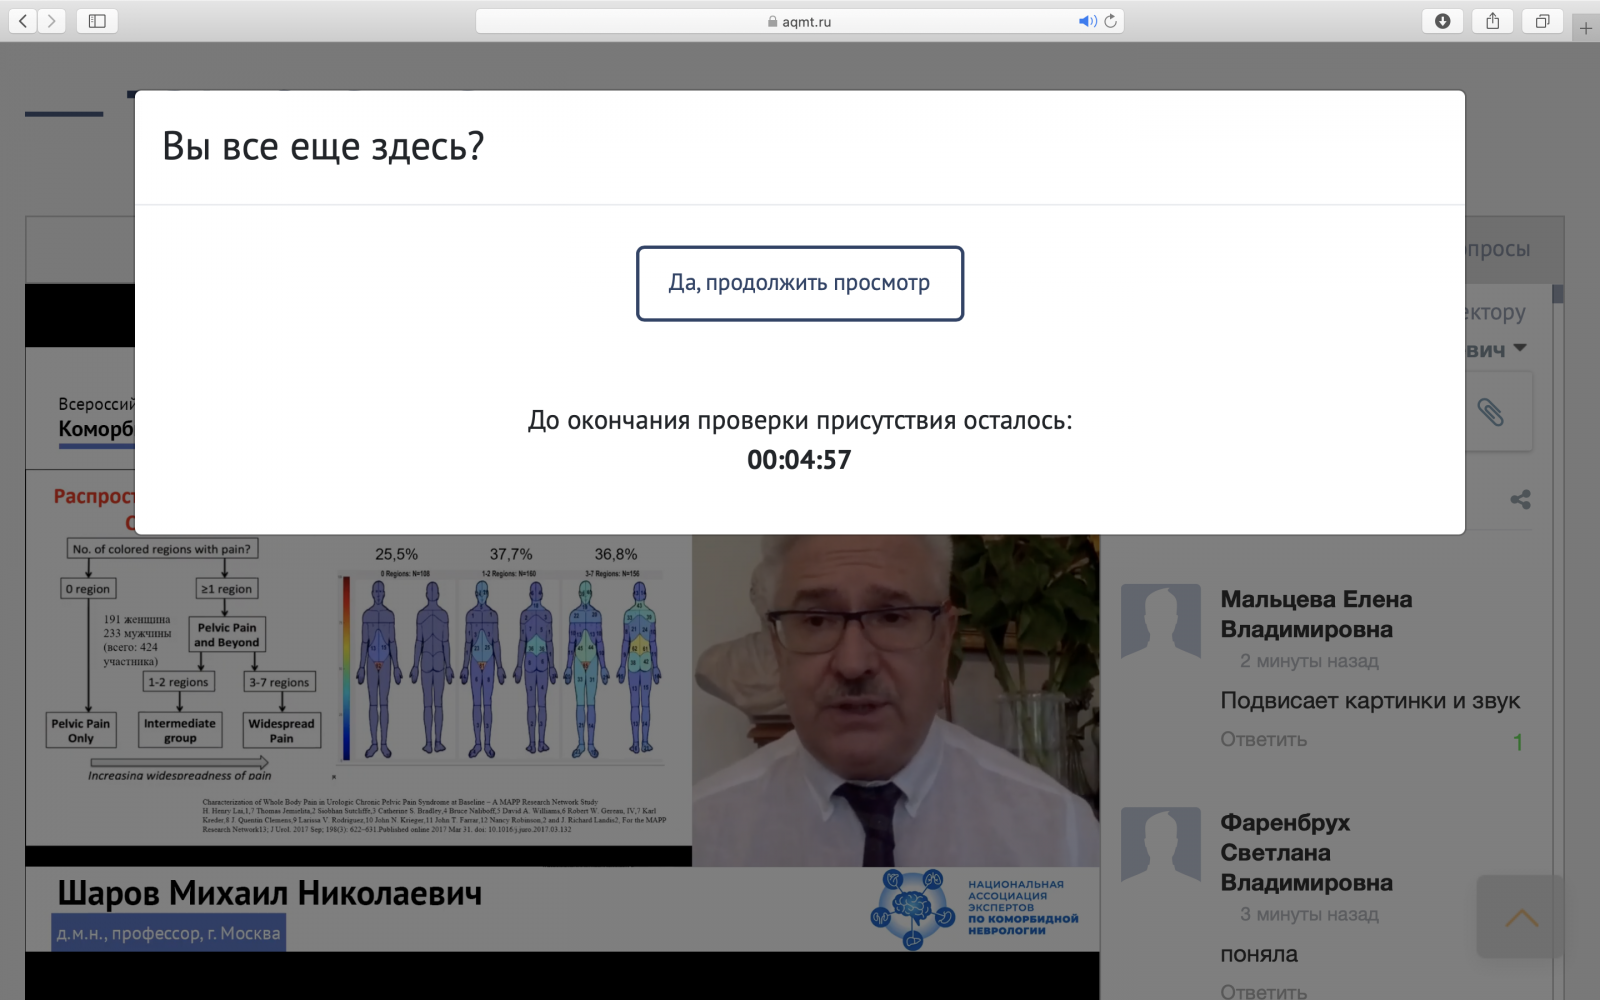The image size is (1600, 1000).
Task: Click 'Ответить' under Мальцева's comment
Action: click(x=1263, y=739)
